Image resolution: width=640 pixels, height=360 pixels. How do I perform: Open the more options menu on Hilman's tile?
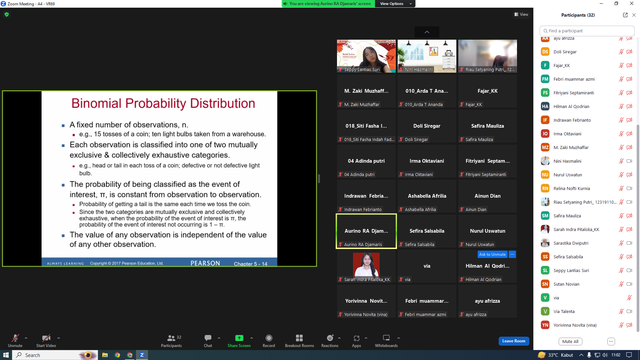(x=512, y=254)
